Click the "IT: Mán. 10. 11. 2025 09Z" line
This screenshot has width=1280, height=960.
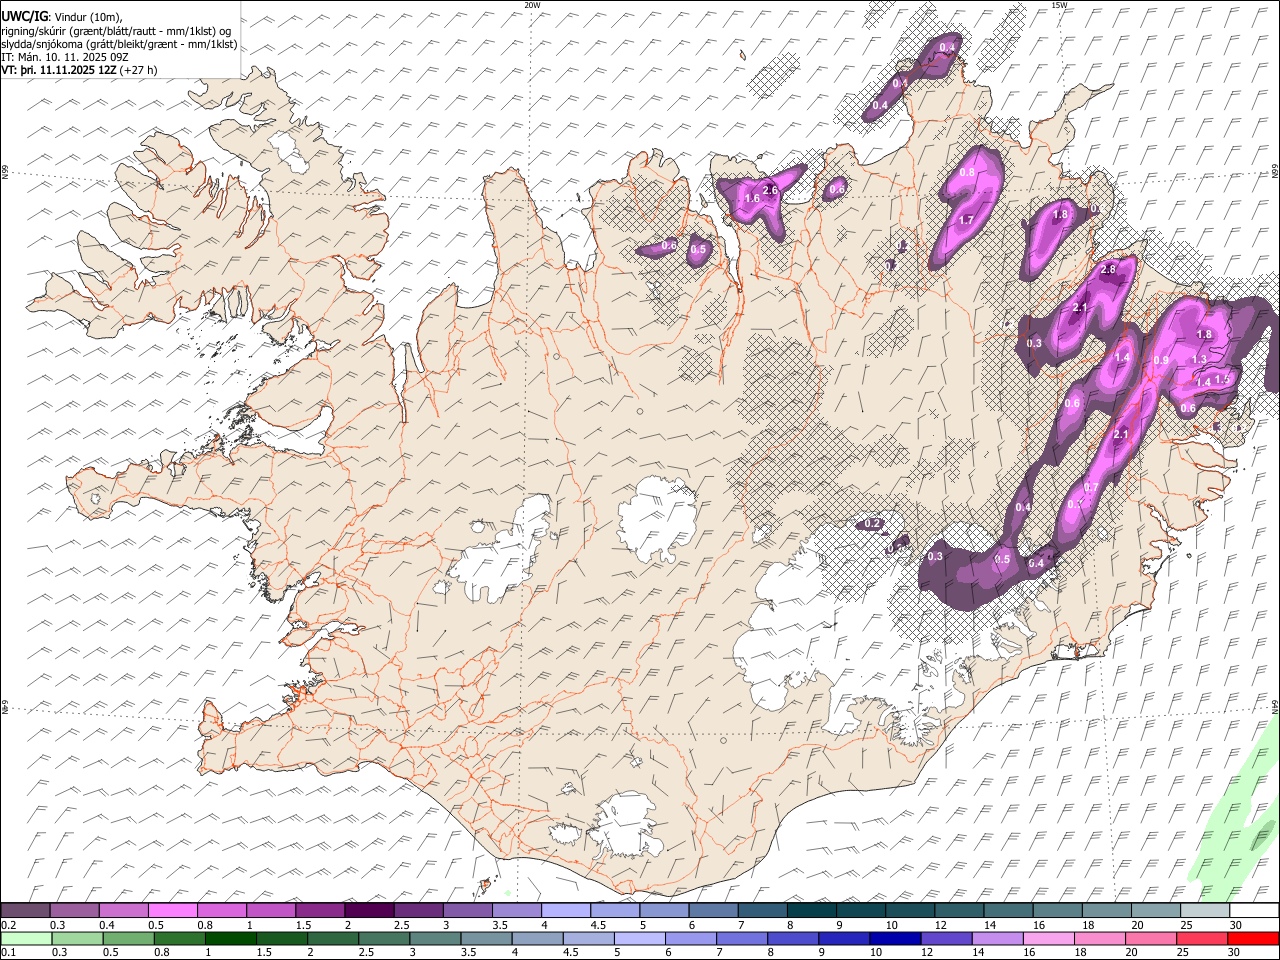coord(65,57)
